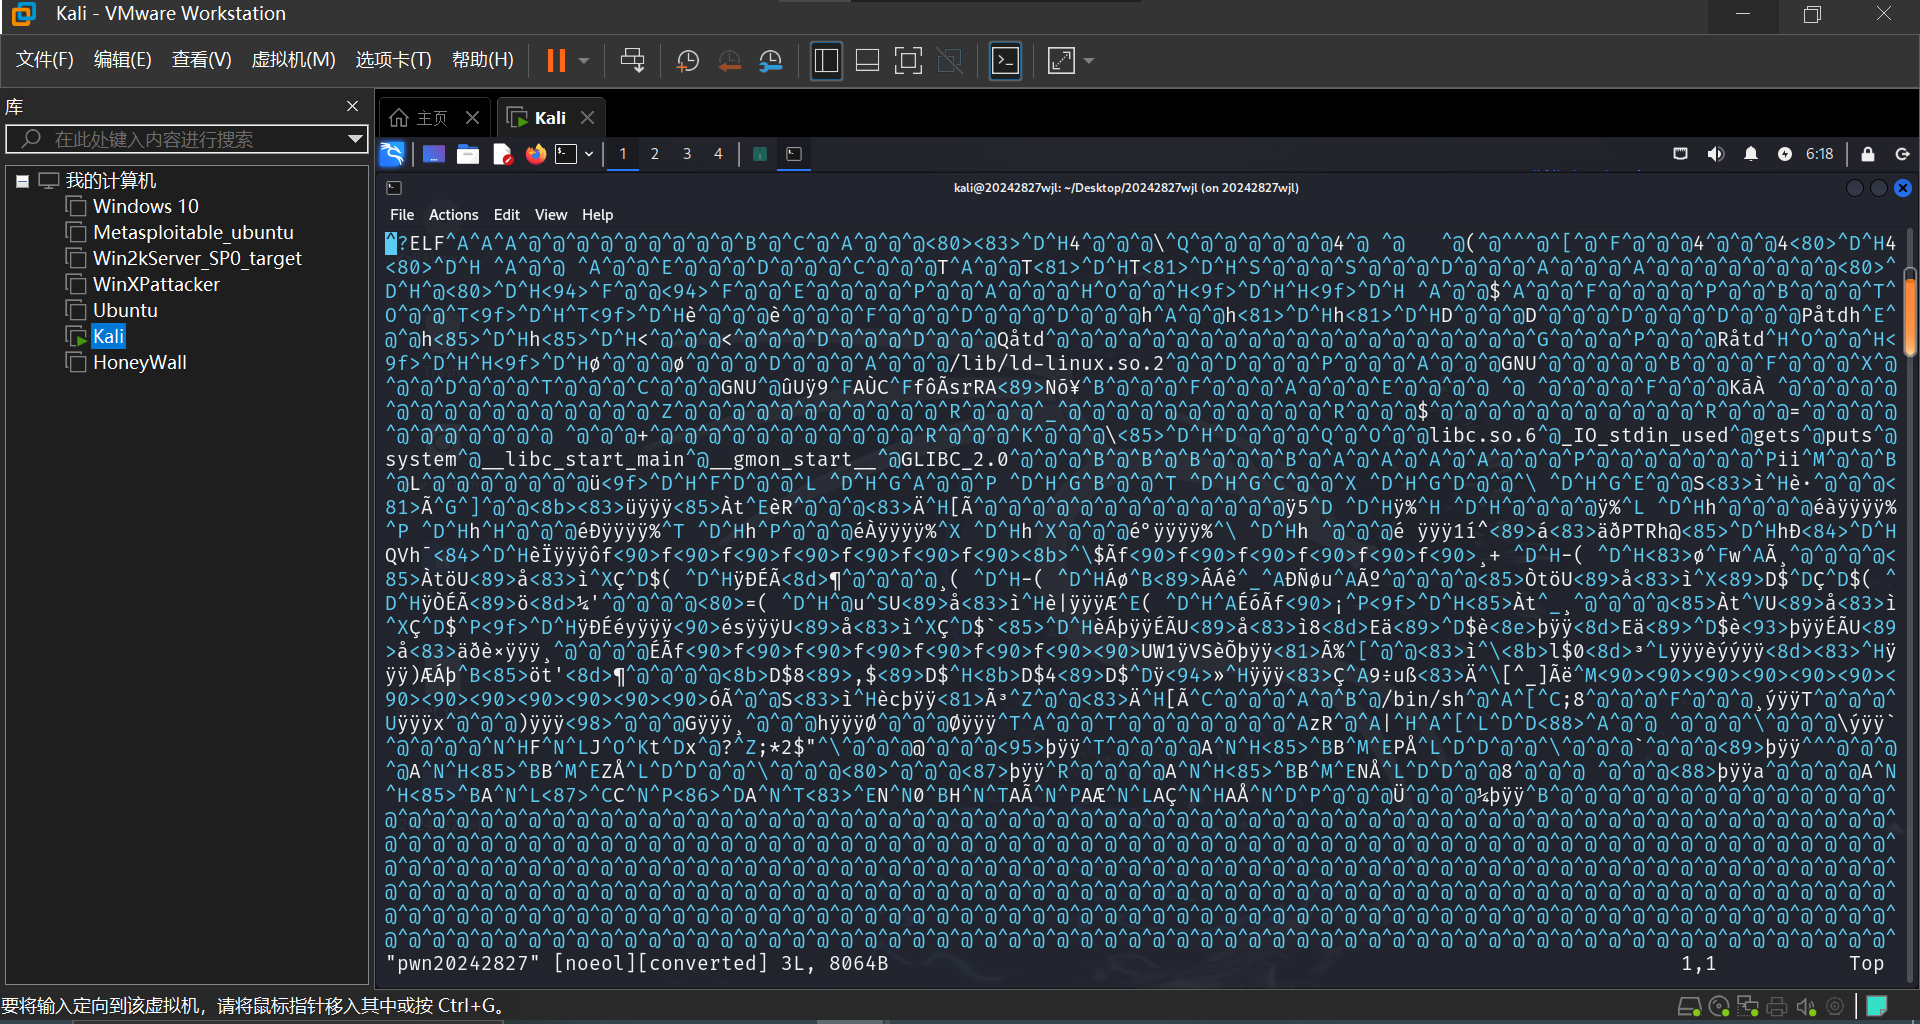This screenshot has height=1024, width=1920.
Task: Launch Firefox from the Kali panel
Action: tap(536, 154)
